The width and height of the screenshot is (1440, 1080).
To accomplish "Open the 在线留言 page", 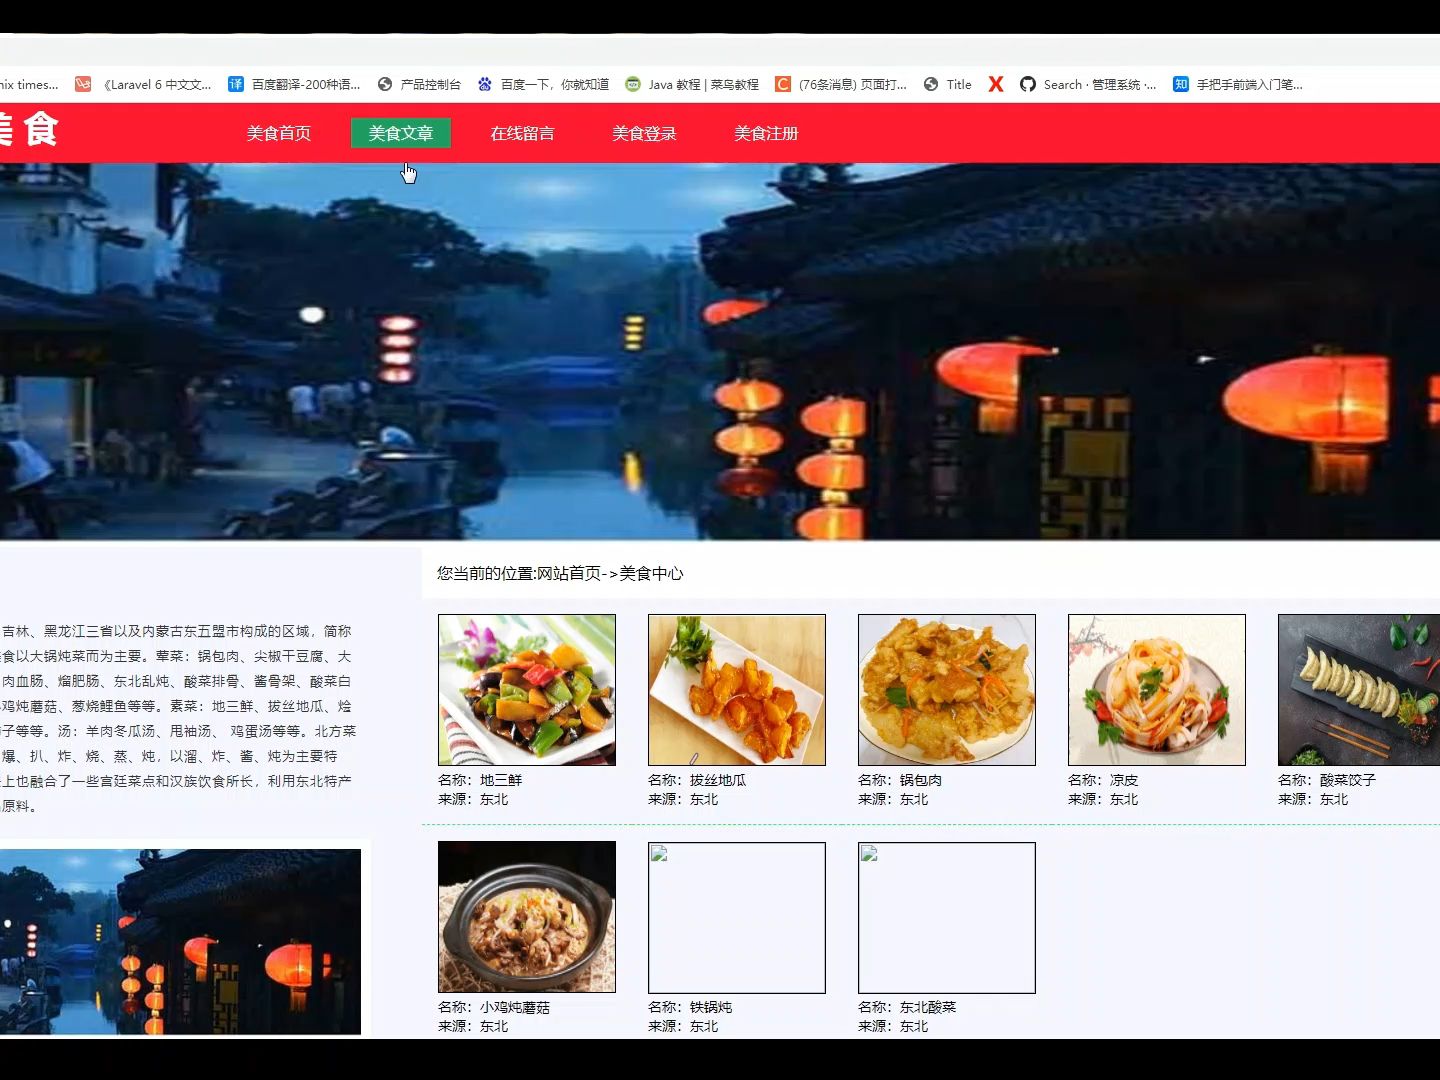I will pos(522,132).
